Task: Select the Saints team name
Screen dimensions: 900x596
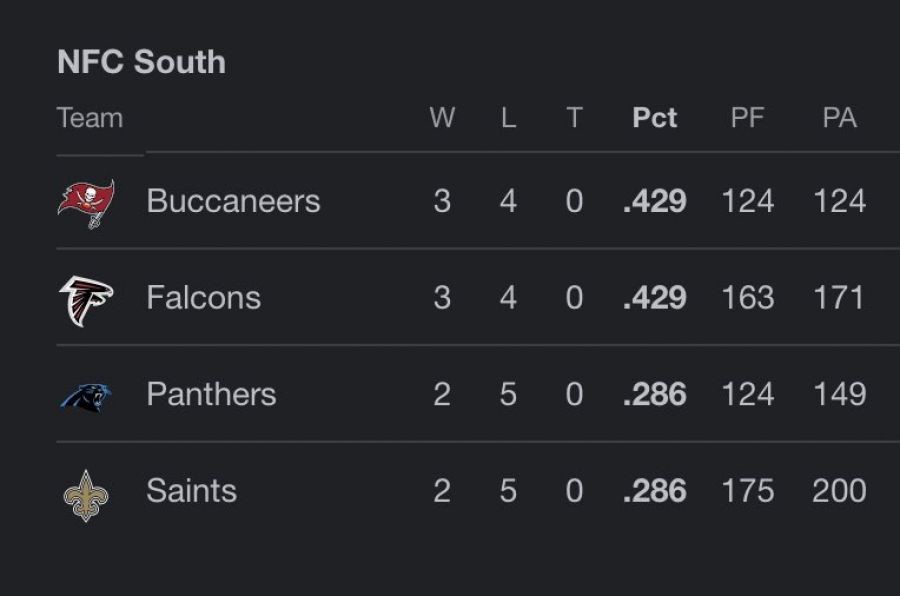Action: 191,491
